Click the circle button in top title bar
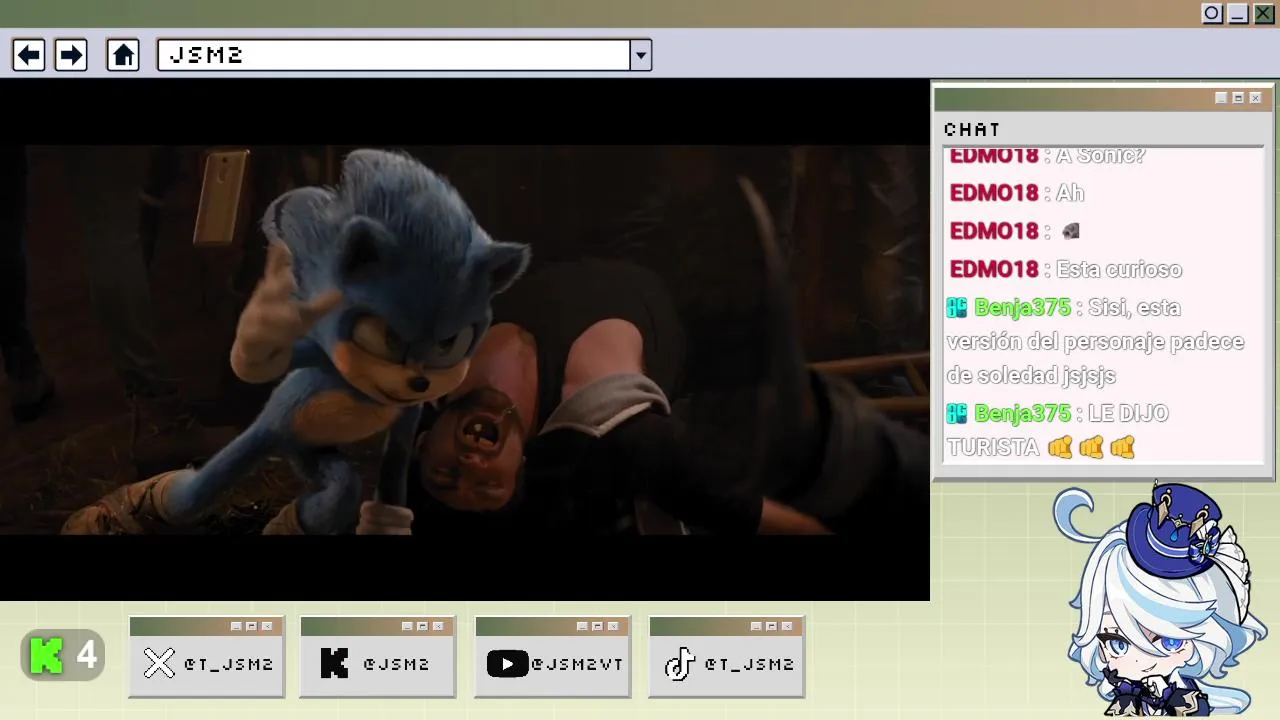The height and width of the screenshot is (720, 1280). click(1212, 14)
